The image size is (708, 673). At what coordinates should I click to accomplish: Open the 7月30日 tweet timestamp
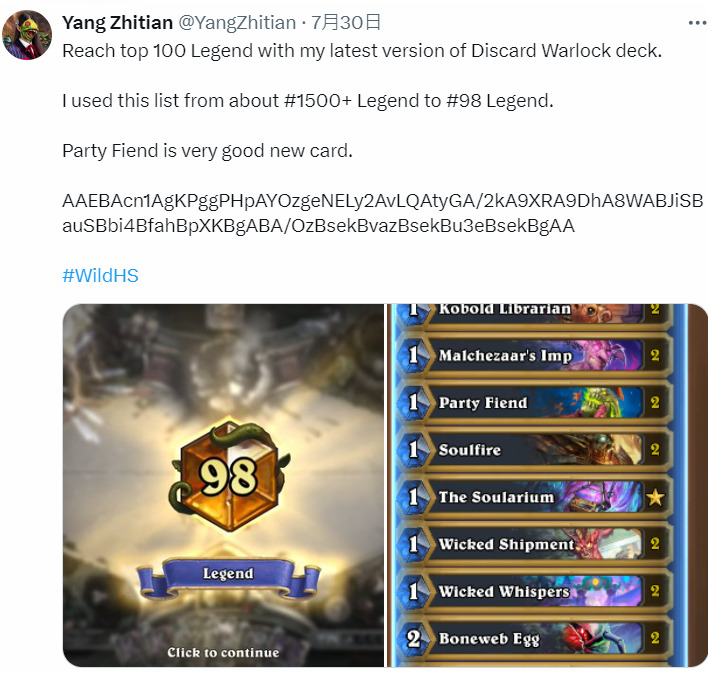point(346,22)
